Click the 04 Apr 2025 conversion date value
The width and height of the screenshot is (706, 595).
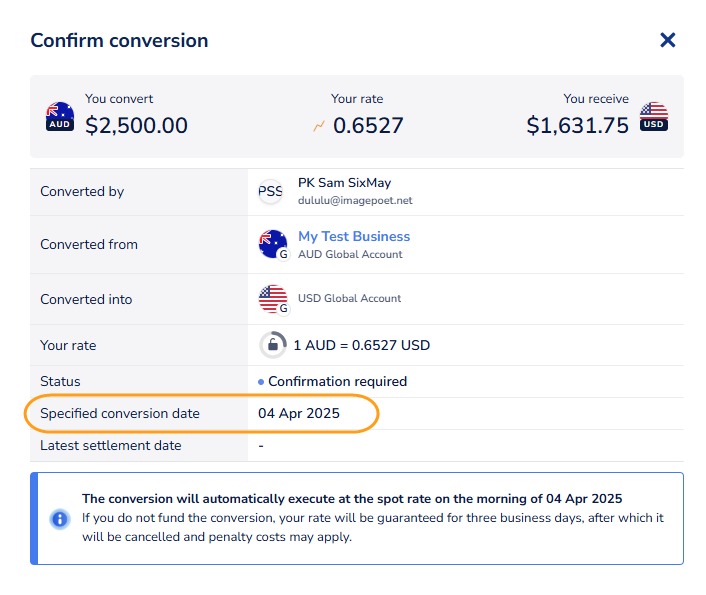(x=299, y=413)
